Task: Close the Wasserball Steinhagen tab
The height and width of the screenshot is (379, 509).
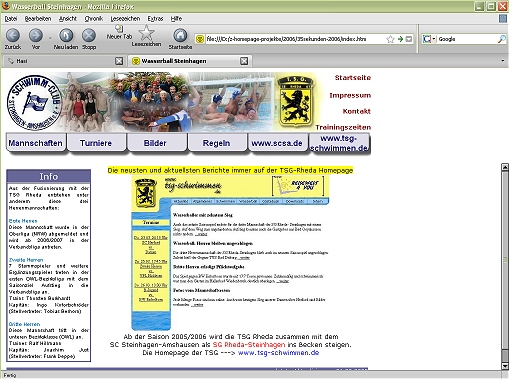Action: coord(244,61)
